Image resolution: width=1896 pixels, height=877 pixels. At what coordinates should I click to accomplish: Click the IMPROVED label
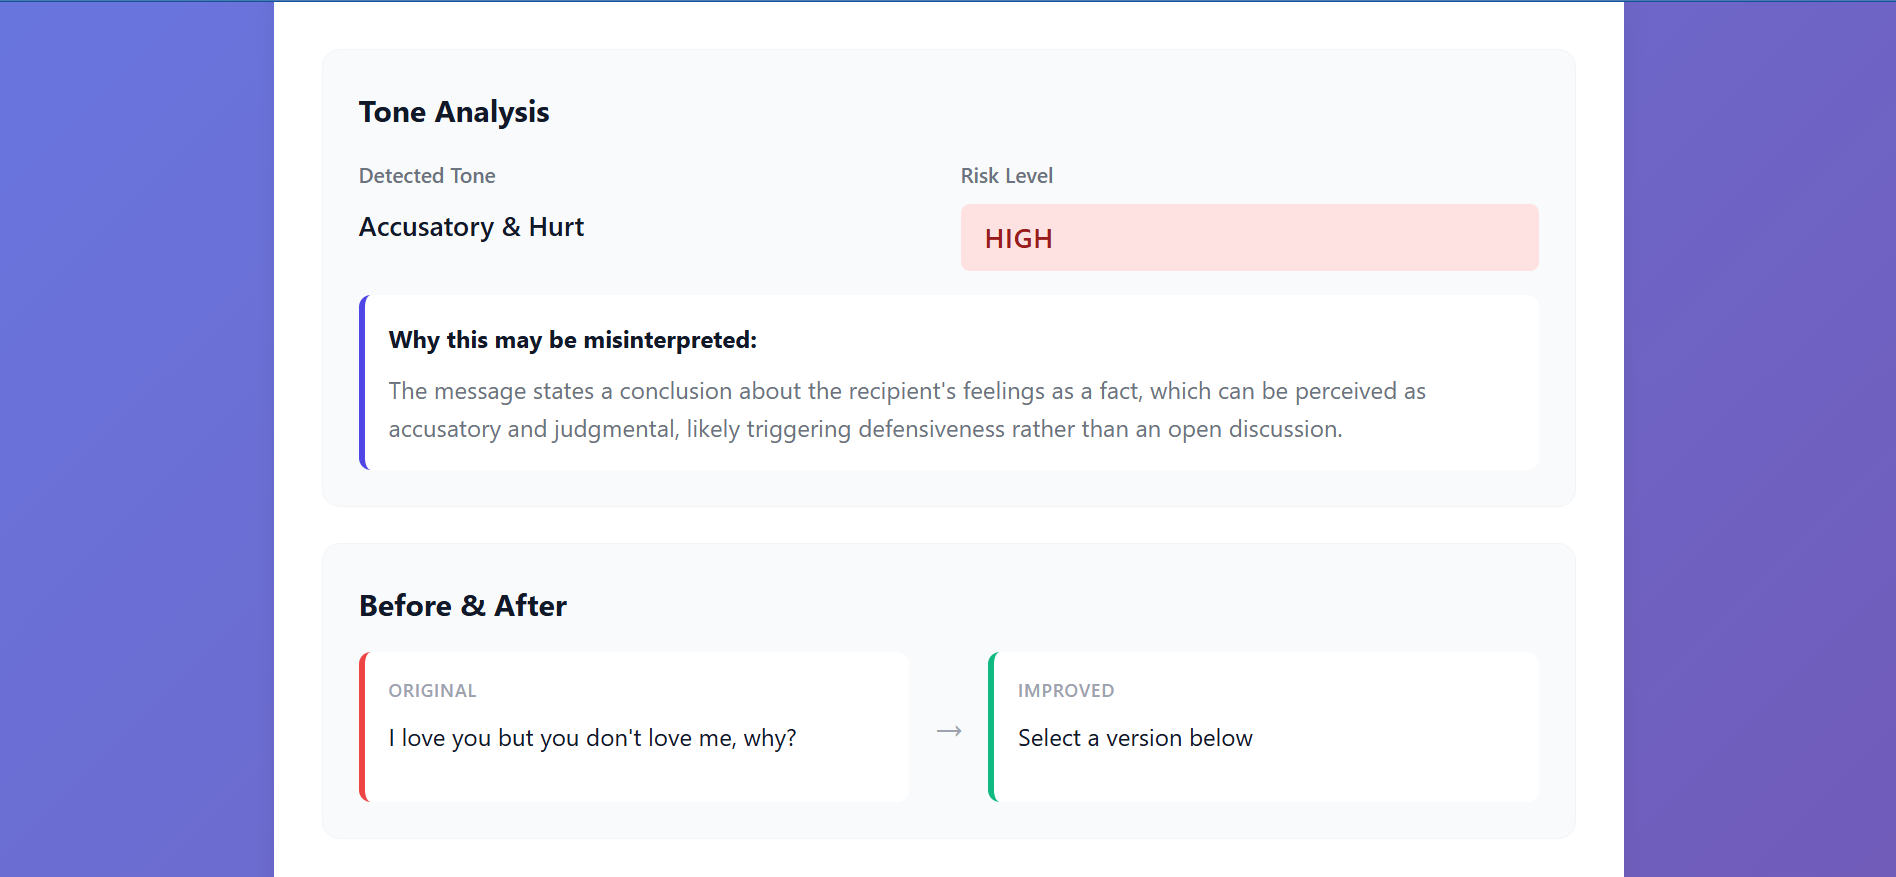[1065, 691]
